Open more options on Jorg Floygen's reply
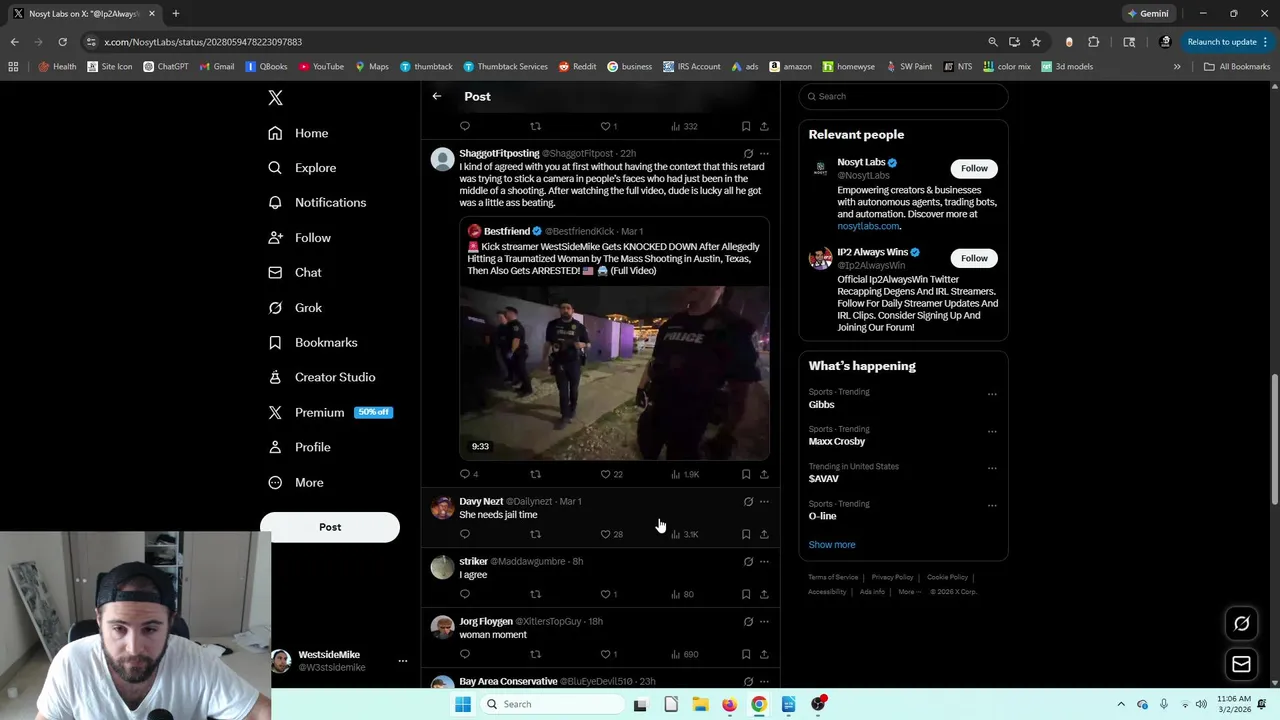Image resolution: width=1280 pixels, height=720 pixels. point(764,622)
